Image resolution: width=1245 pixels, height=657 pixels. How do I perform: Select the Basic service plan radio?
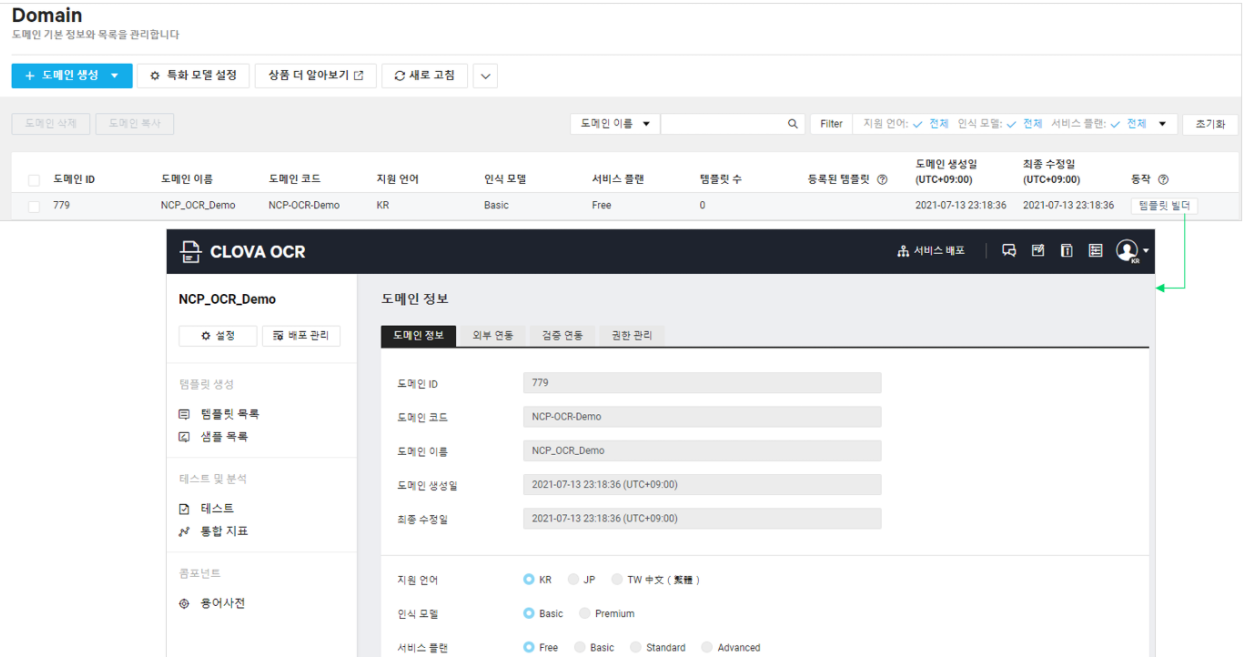580,648
